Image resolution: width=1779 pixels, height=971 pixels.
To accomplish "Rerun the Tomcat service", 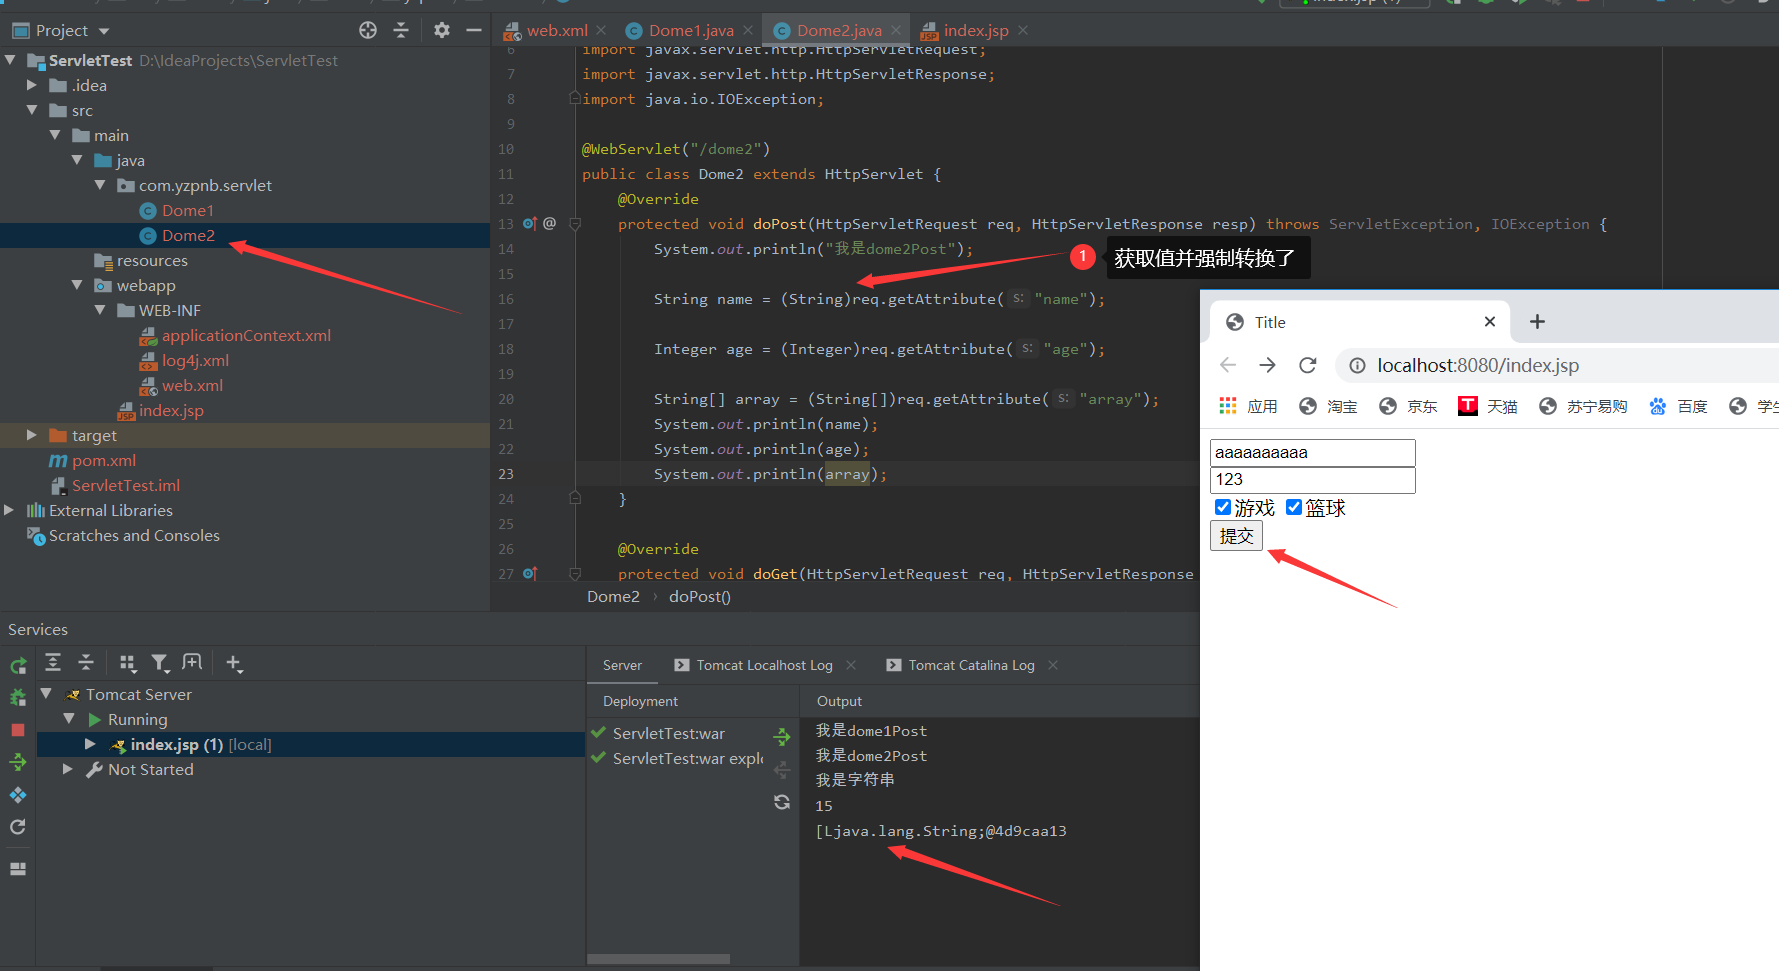I will (18, 666).
